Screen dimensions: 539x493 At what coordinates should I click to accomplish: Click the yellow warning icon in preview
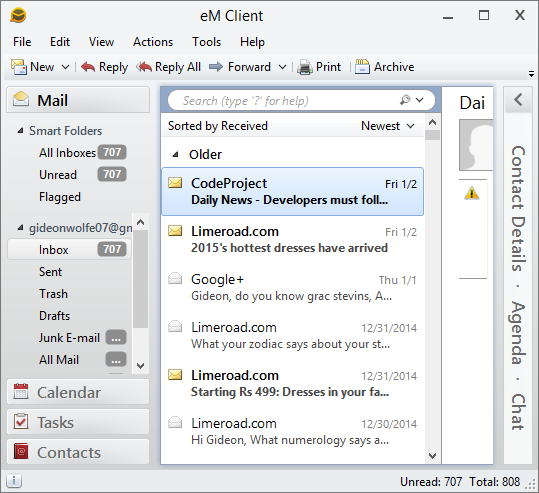pos(472,193)
